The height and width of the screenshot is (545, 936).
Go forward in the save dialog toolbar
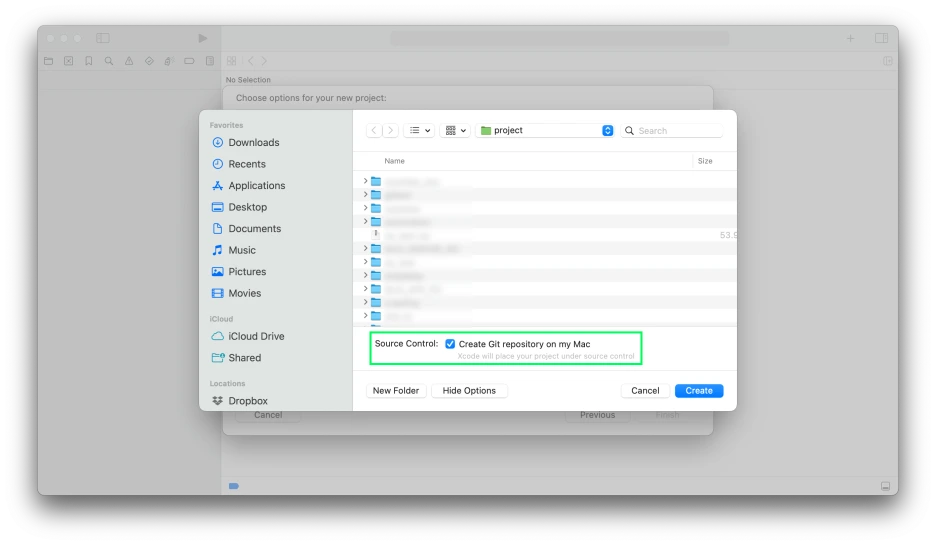point(390,130)
